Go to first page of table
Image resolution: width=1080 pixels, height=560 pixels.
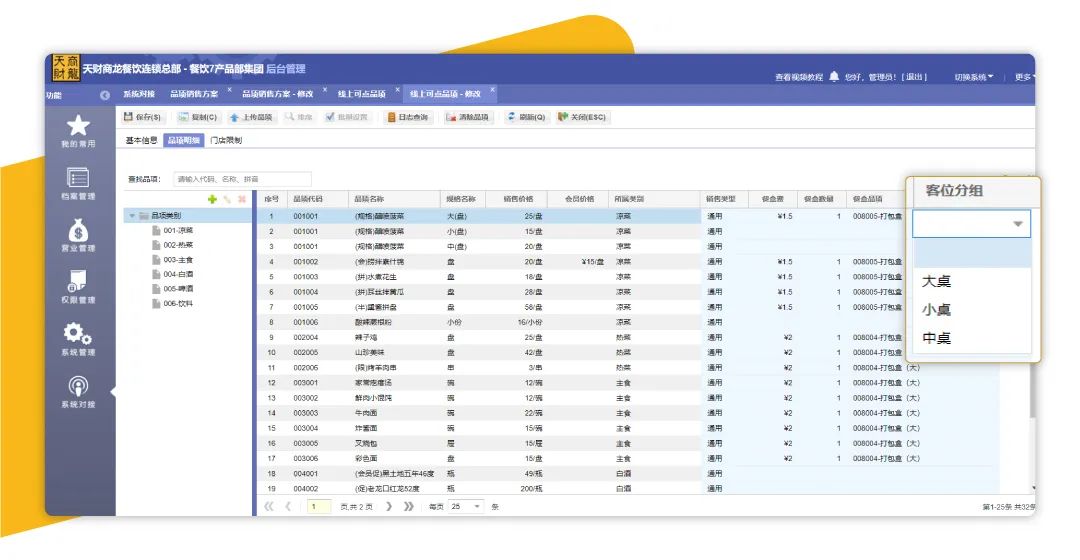pos(269,506)
